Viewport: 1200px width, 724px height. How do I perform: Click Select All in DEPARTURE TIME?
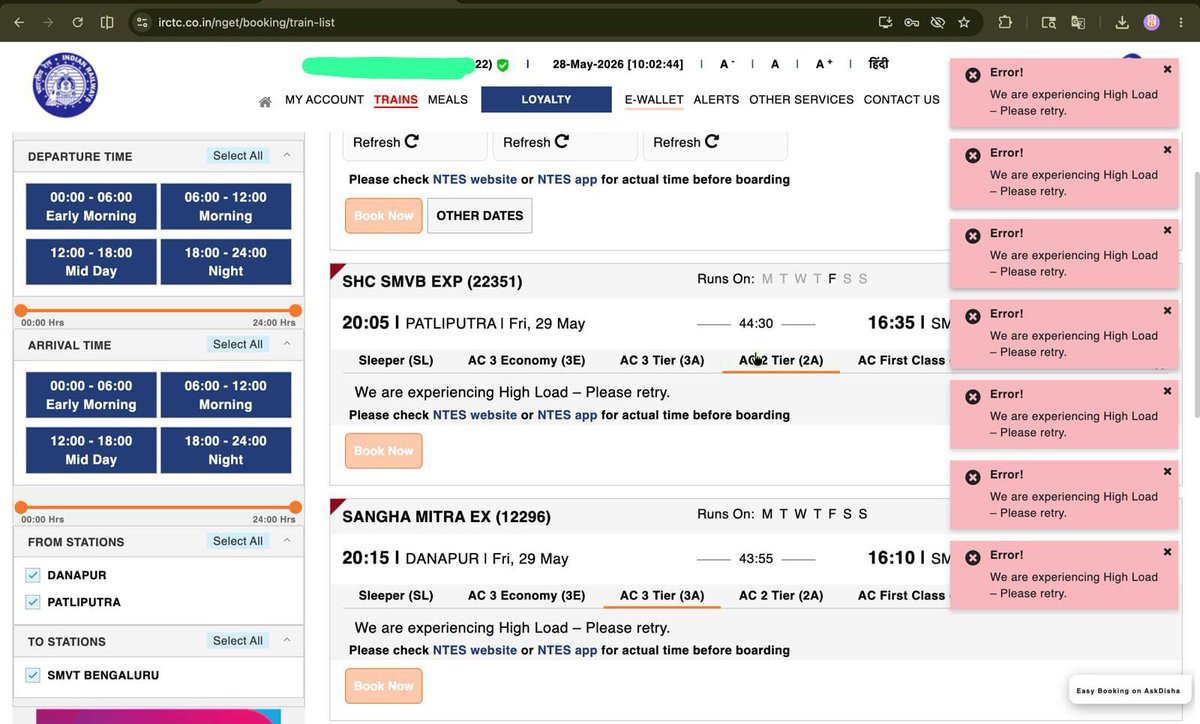pyautogui.click(x=238, y=156)
